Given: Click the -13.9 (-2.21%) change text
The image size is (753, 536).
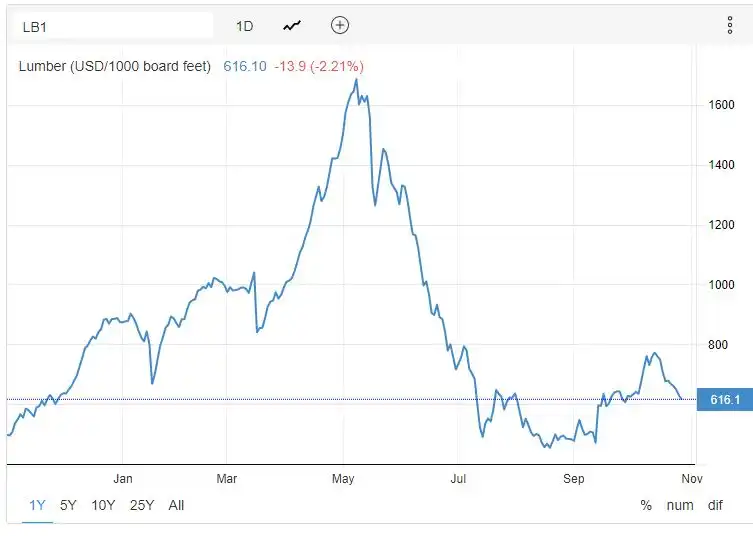Looking at the screenshot, I should pos(319,66).
